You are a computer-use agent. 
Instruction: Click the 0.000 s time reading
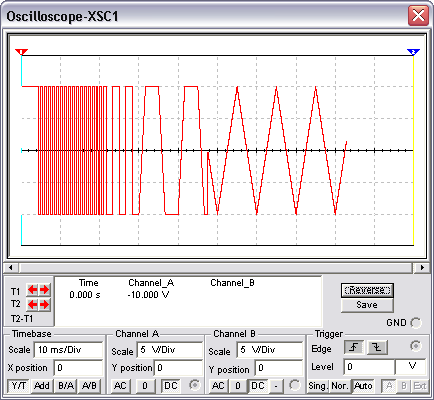[x=85, y=295]
